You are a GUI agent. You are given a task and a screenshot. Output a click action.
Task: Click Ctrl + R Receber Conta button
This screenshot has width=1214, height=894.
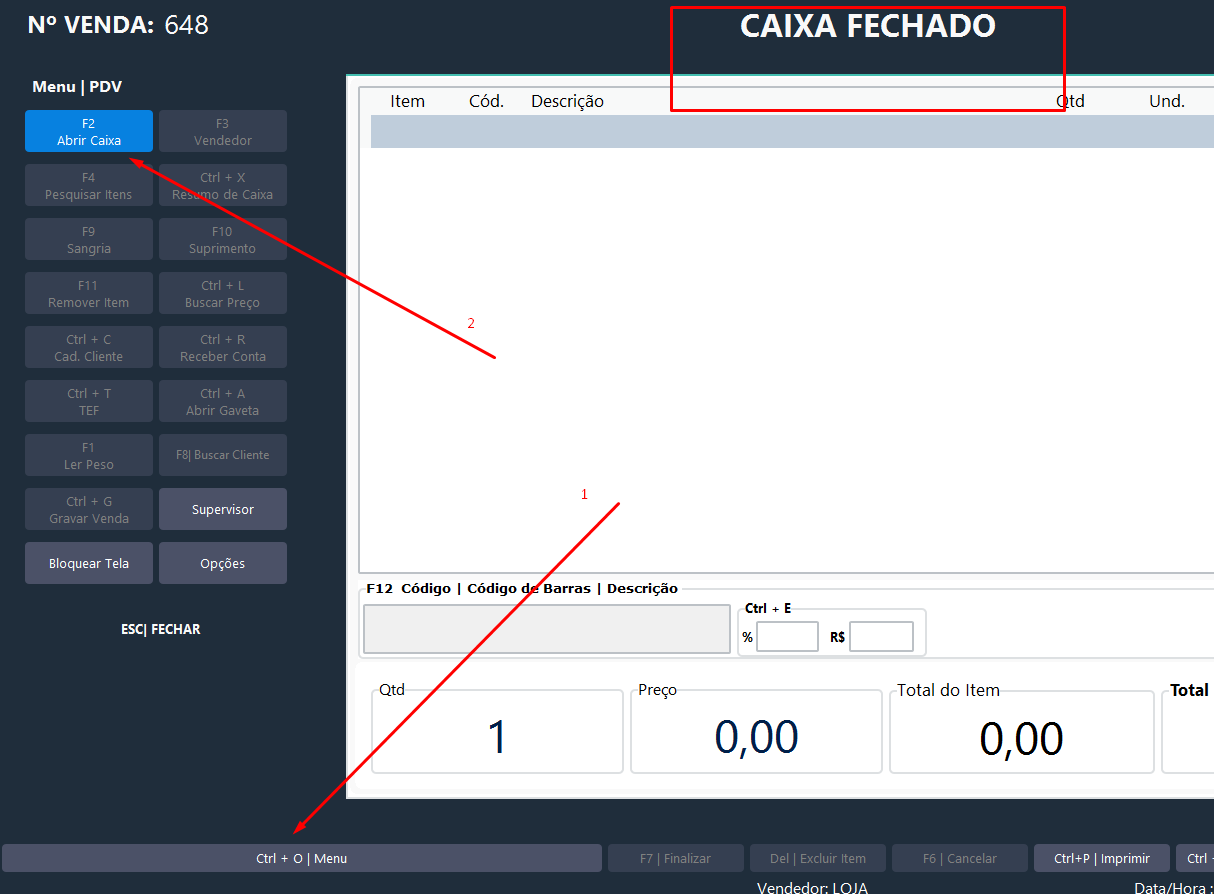pos(223,347)
